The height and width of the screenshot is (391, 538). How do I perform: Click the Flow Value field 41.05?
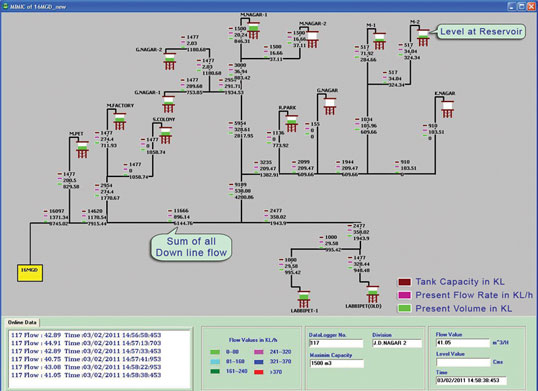(463, 343)
